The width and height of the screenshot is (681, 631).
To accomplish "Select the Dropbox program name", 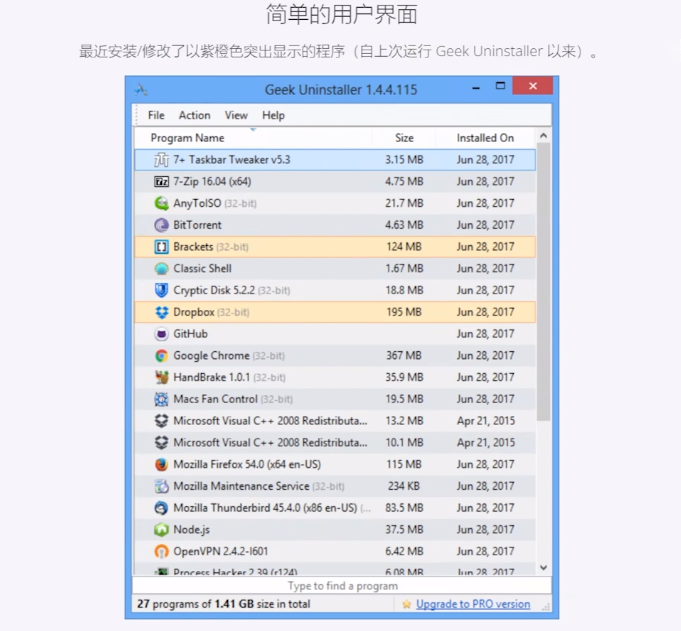I will click(x=194, y=312).
